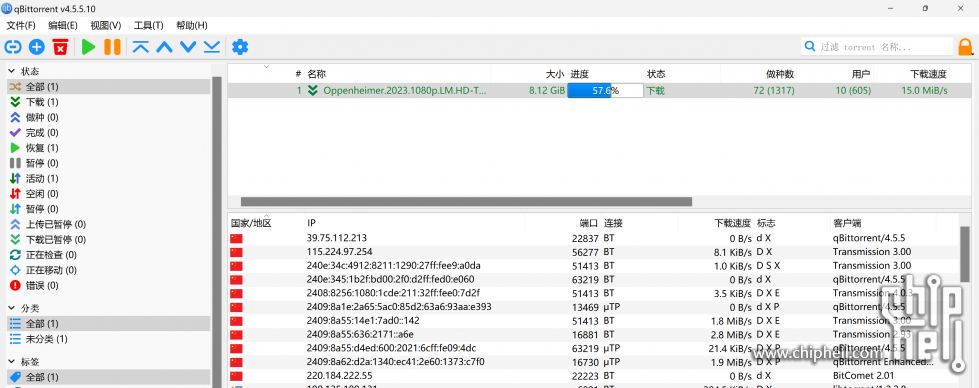The image size is (979, 388).
Task: Move torrent up in queue
Action: (x=164, y=47)
